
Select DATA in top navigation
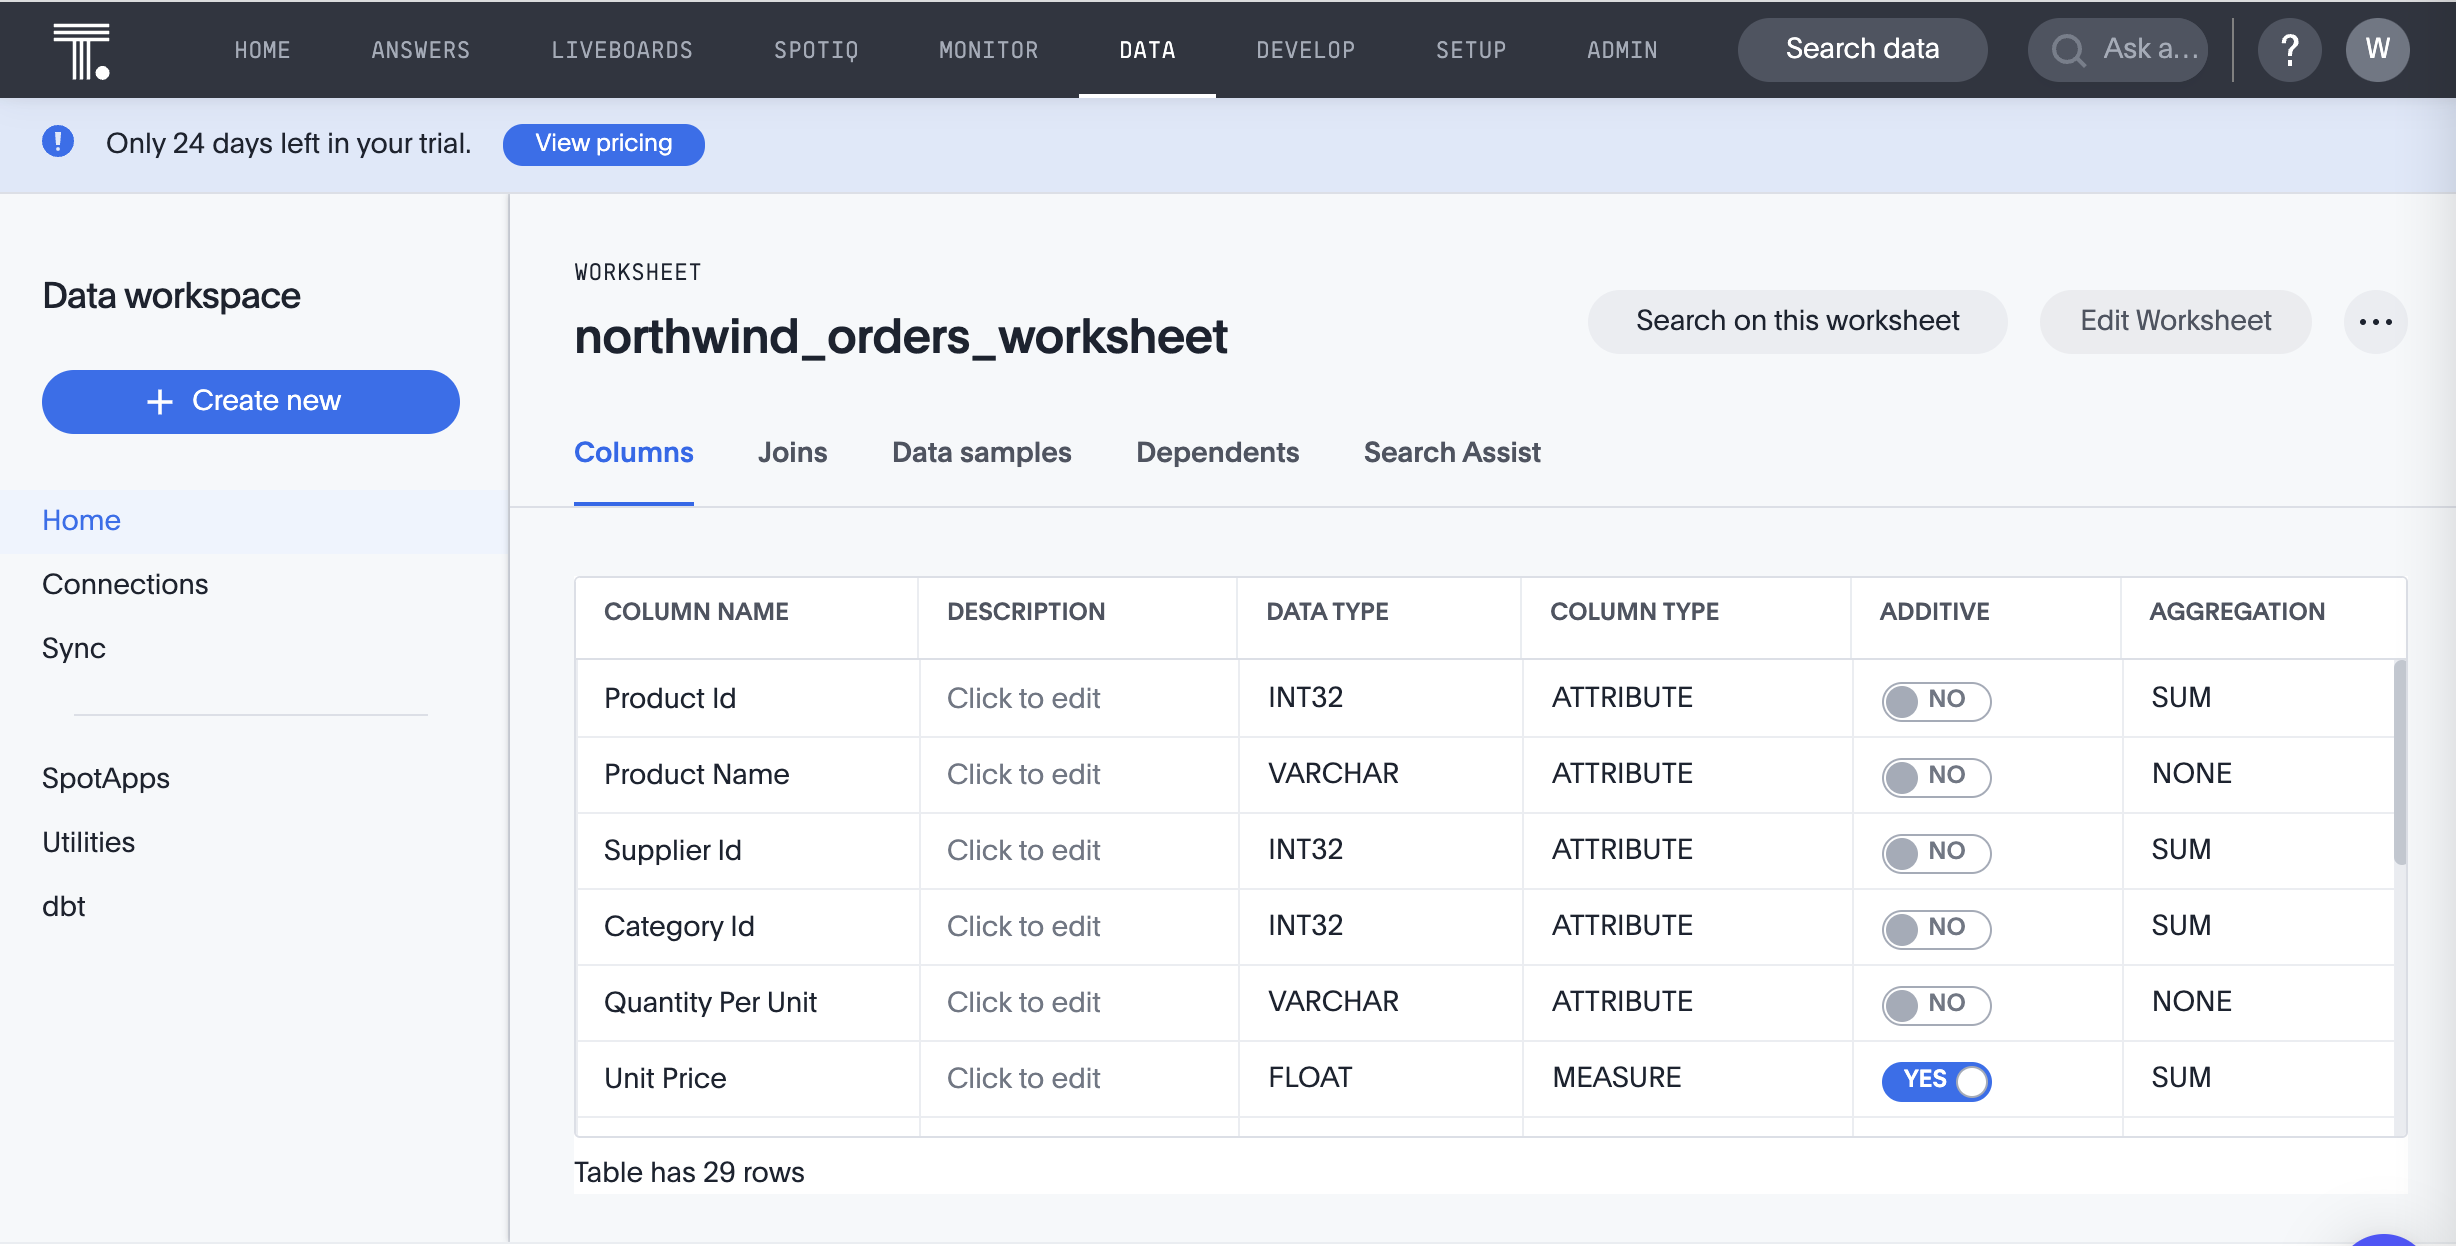pyautogui.click(x=1147, y=50)
